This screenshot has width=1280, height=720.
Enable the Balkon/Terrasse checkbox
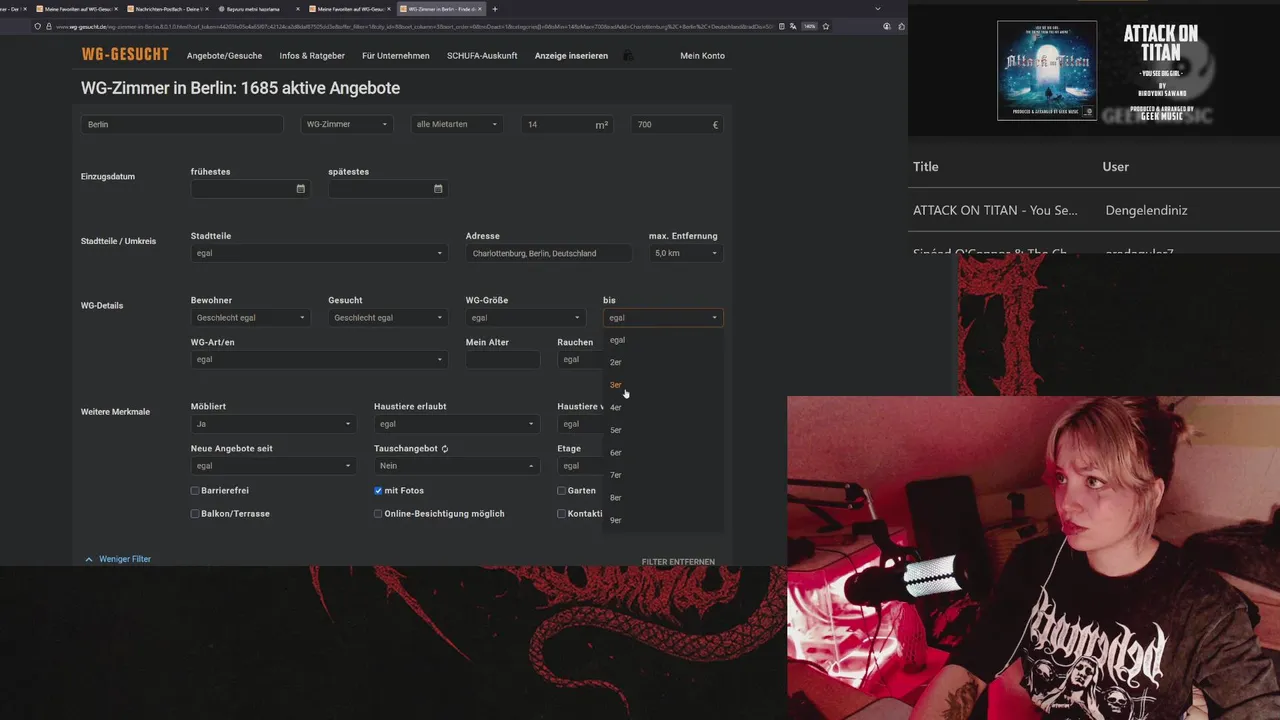pyautogui.click(x=195, y=514)
